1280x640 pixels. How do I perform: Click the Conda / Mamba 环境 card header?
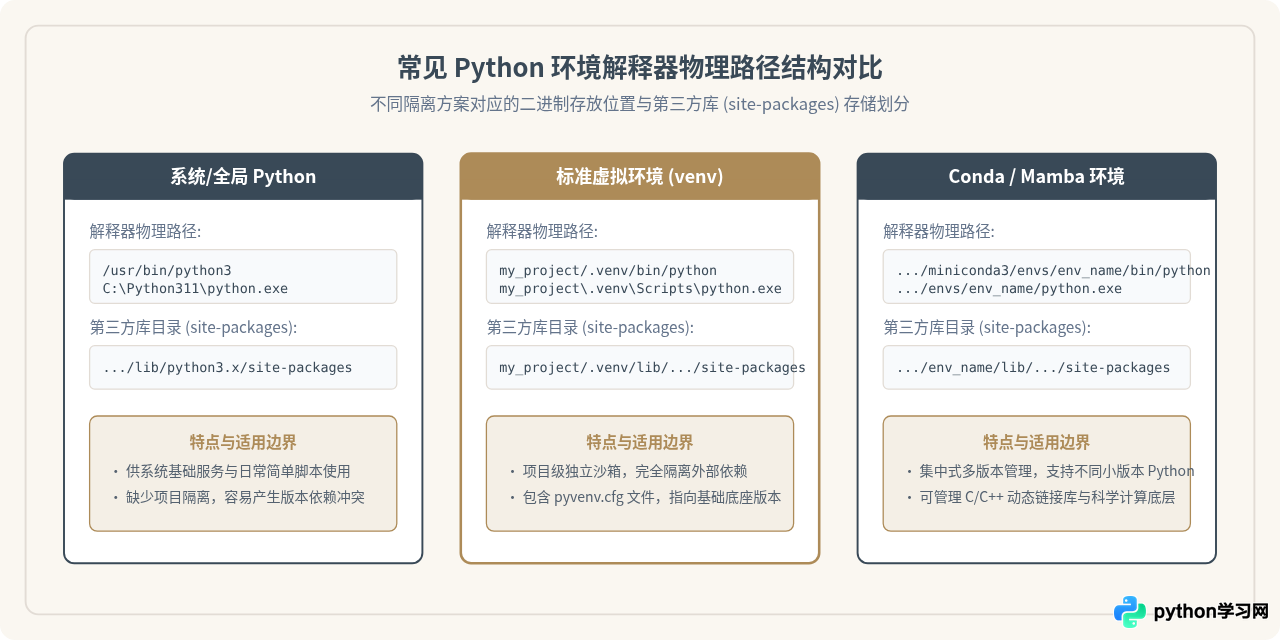pos(1037,177)
